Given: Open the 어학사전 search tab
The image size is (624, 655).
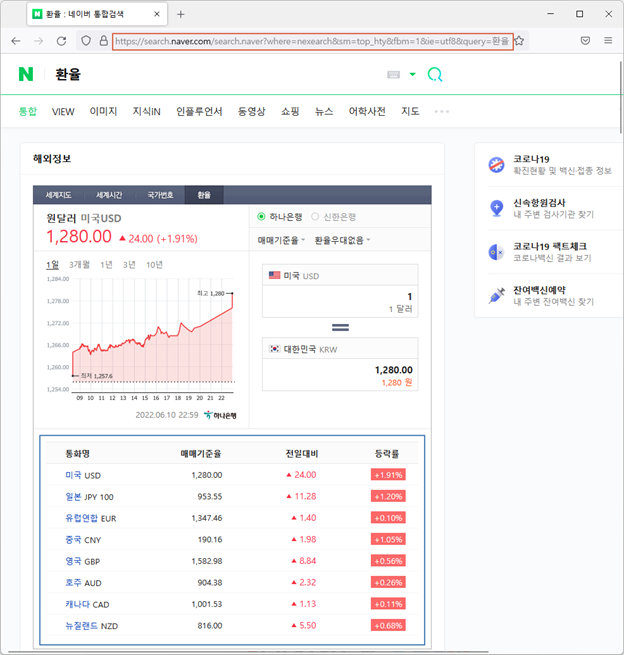Looking at the screenshot, I should pyautogui.click(x=367, y=112).
